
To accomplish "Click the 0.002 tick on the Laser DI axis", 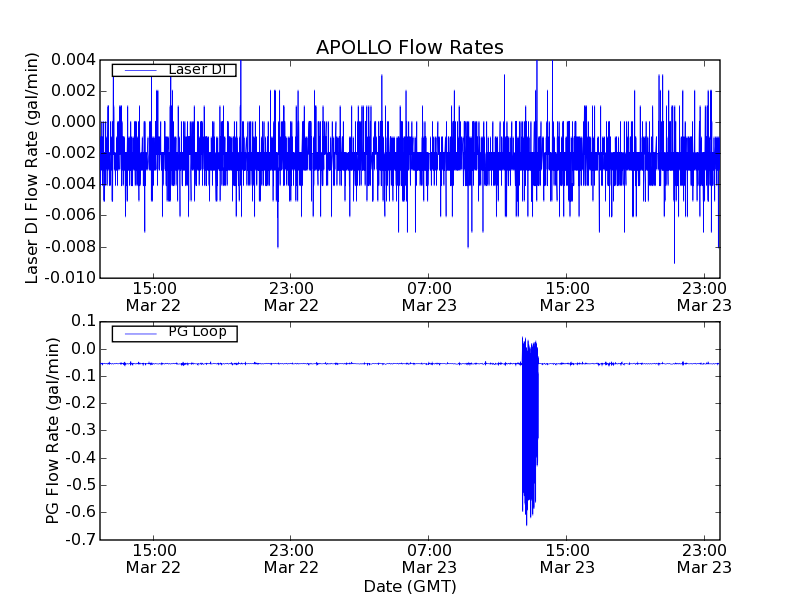I will pyautogui.click(x=73, y=91).
